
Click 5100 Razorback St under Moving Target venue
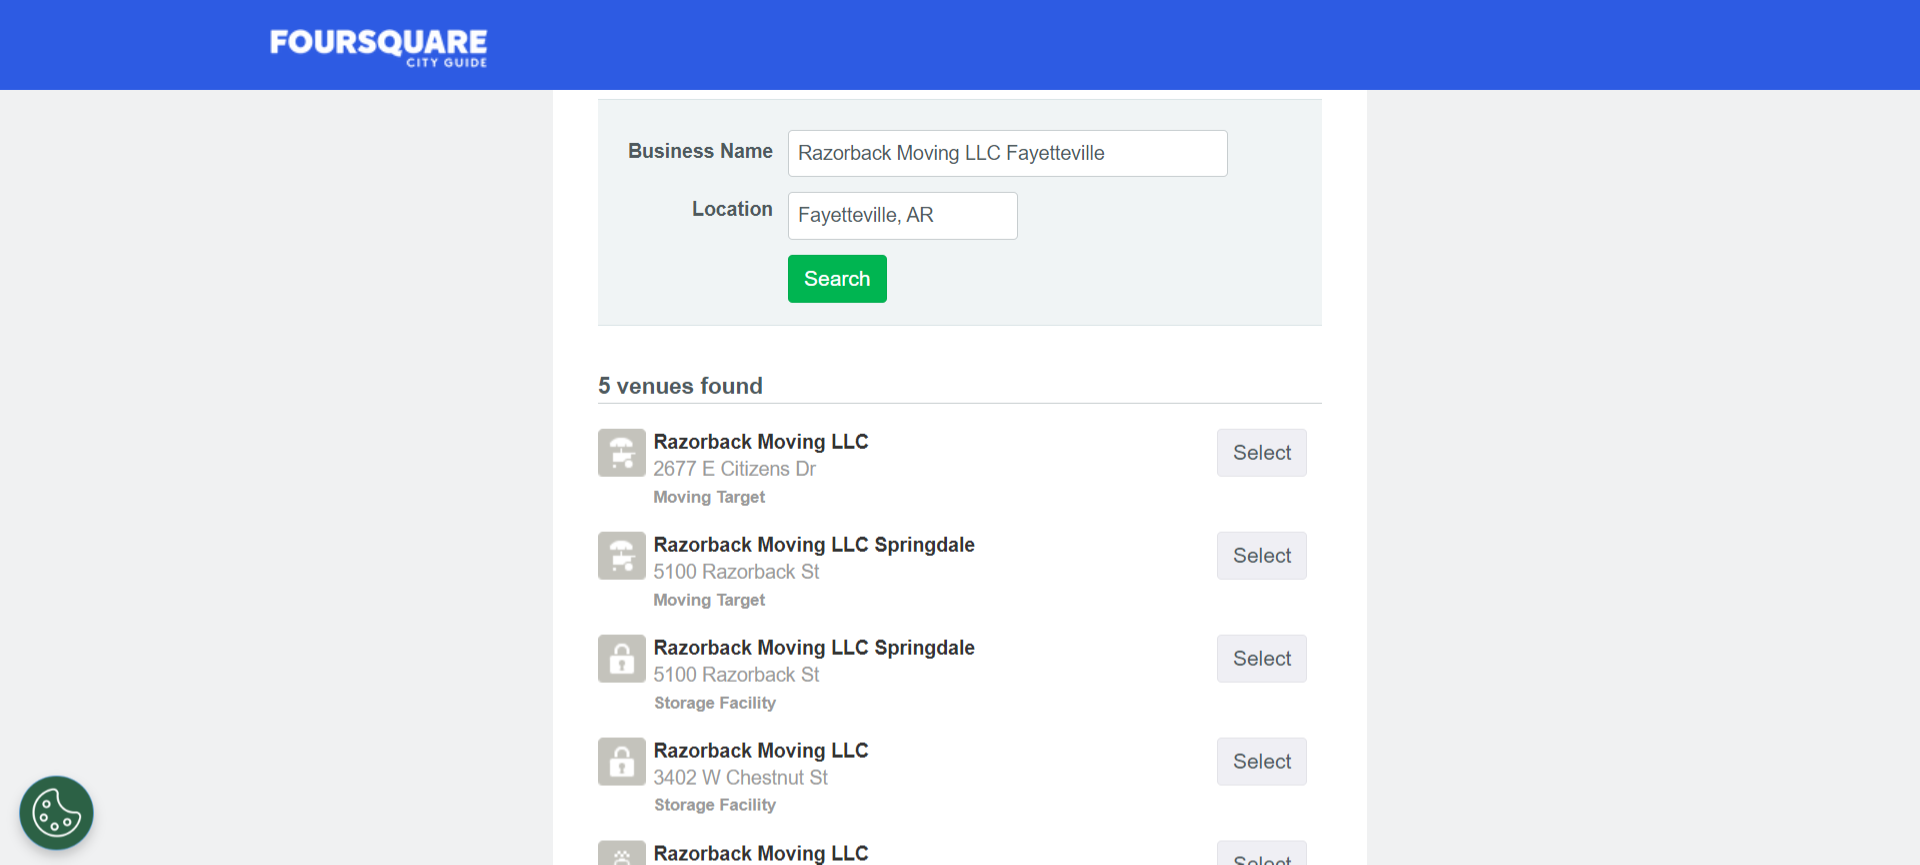[x=736, y=572]
